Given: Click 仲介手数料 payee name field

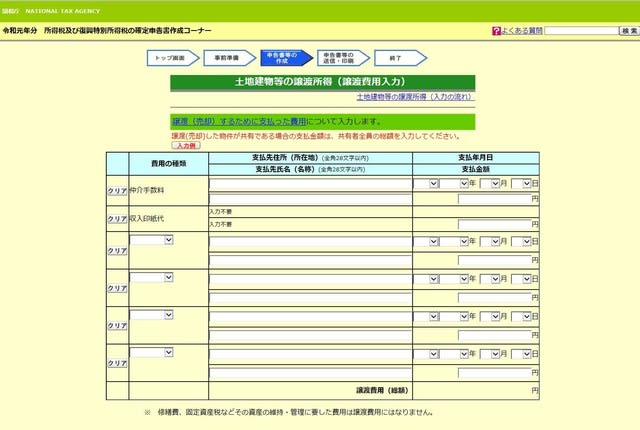Looking at the screenshot, I should (x=310, y=199).
